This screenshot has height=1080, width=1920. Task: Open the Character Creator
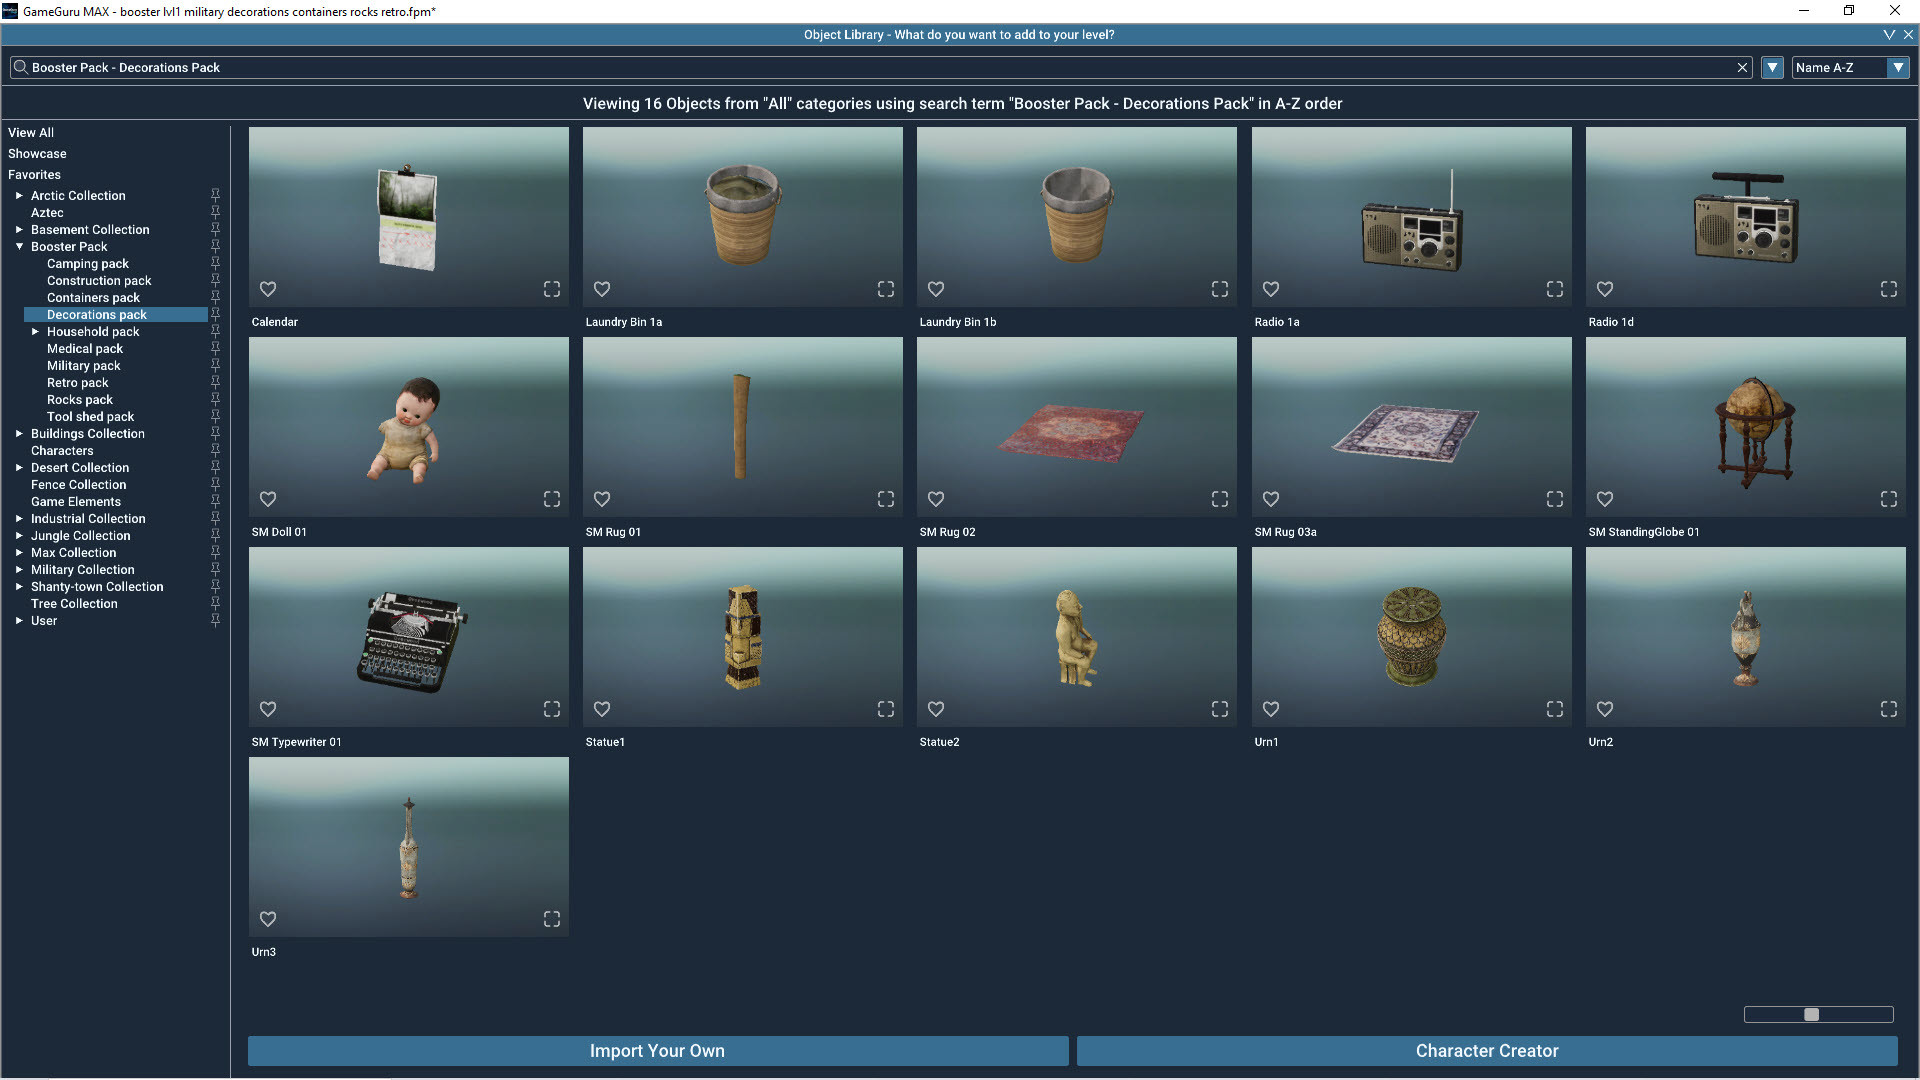1487,1051
